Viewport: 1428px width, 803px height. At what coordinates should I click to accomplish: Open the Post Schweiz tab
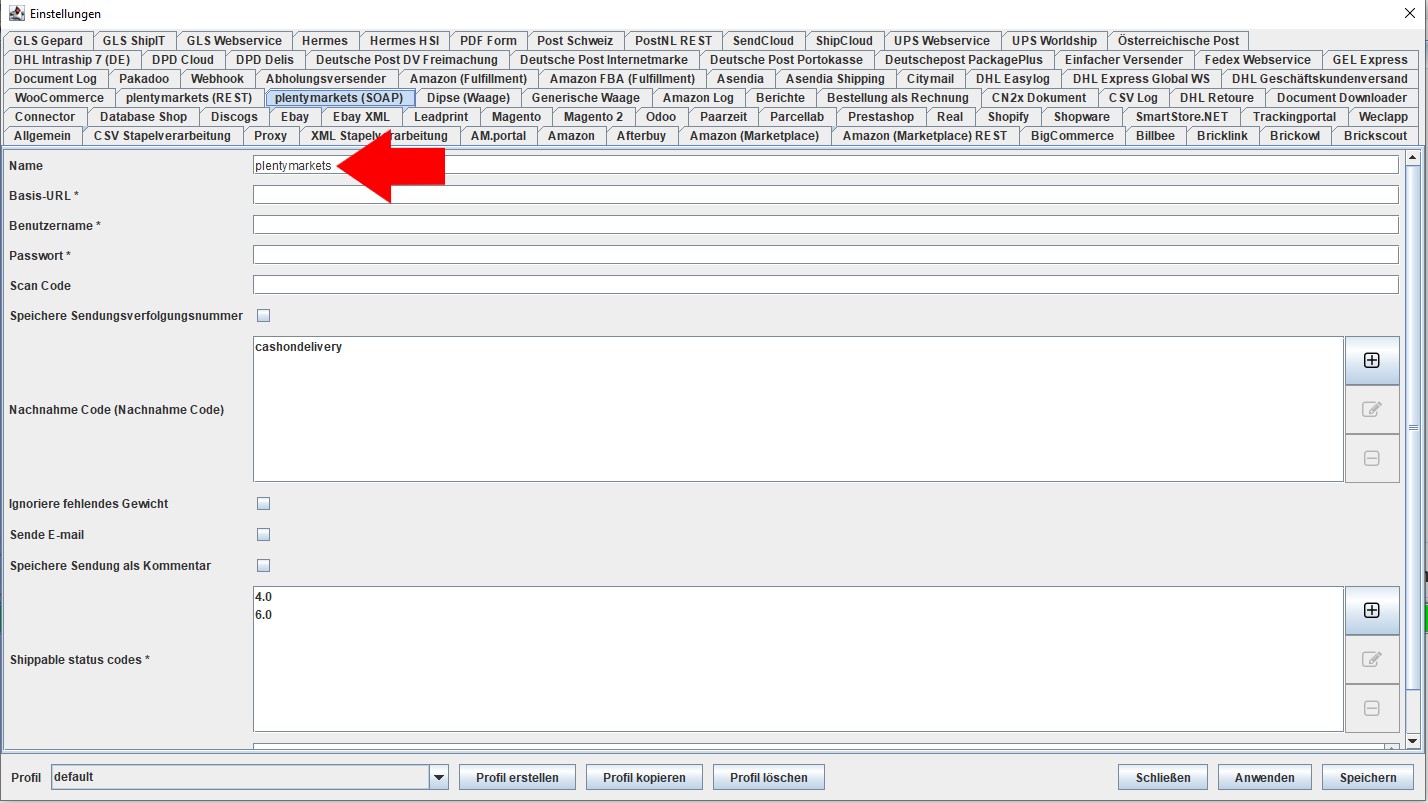575,41
